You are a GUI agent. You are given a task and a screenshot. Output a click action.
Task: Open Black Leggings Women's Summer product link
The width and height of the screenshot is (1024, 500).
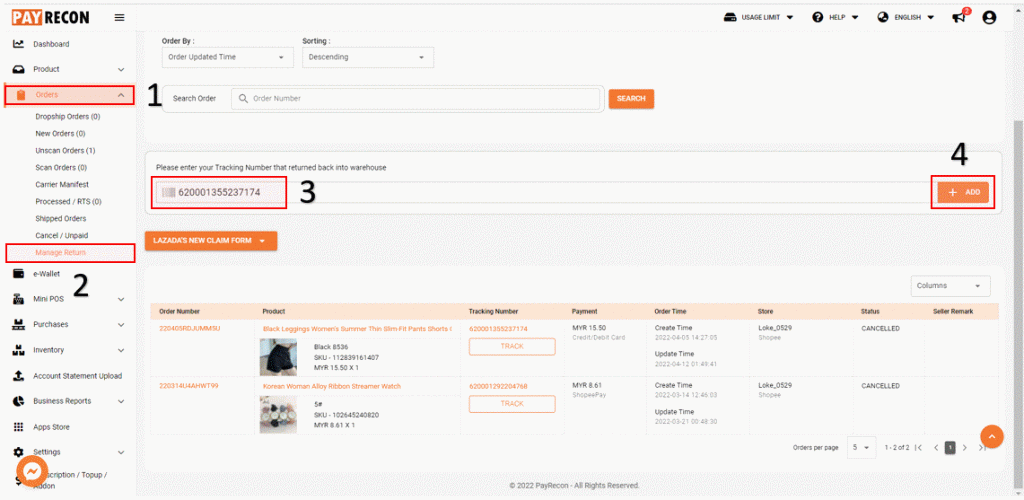click(357, 329)
